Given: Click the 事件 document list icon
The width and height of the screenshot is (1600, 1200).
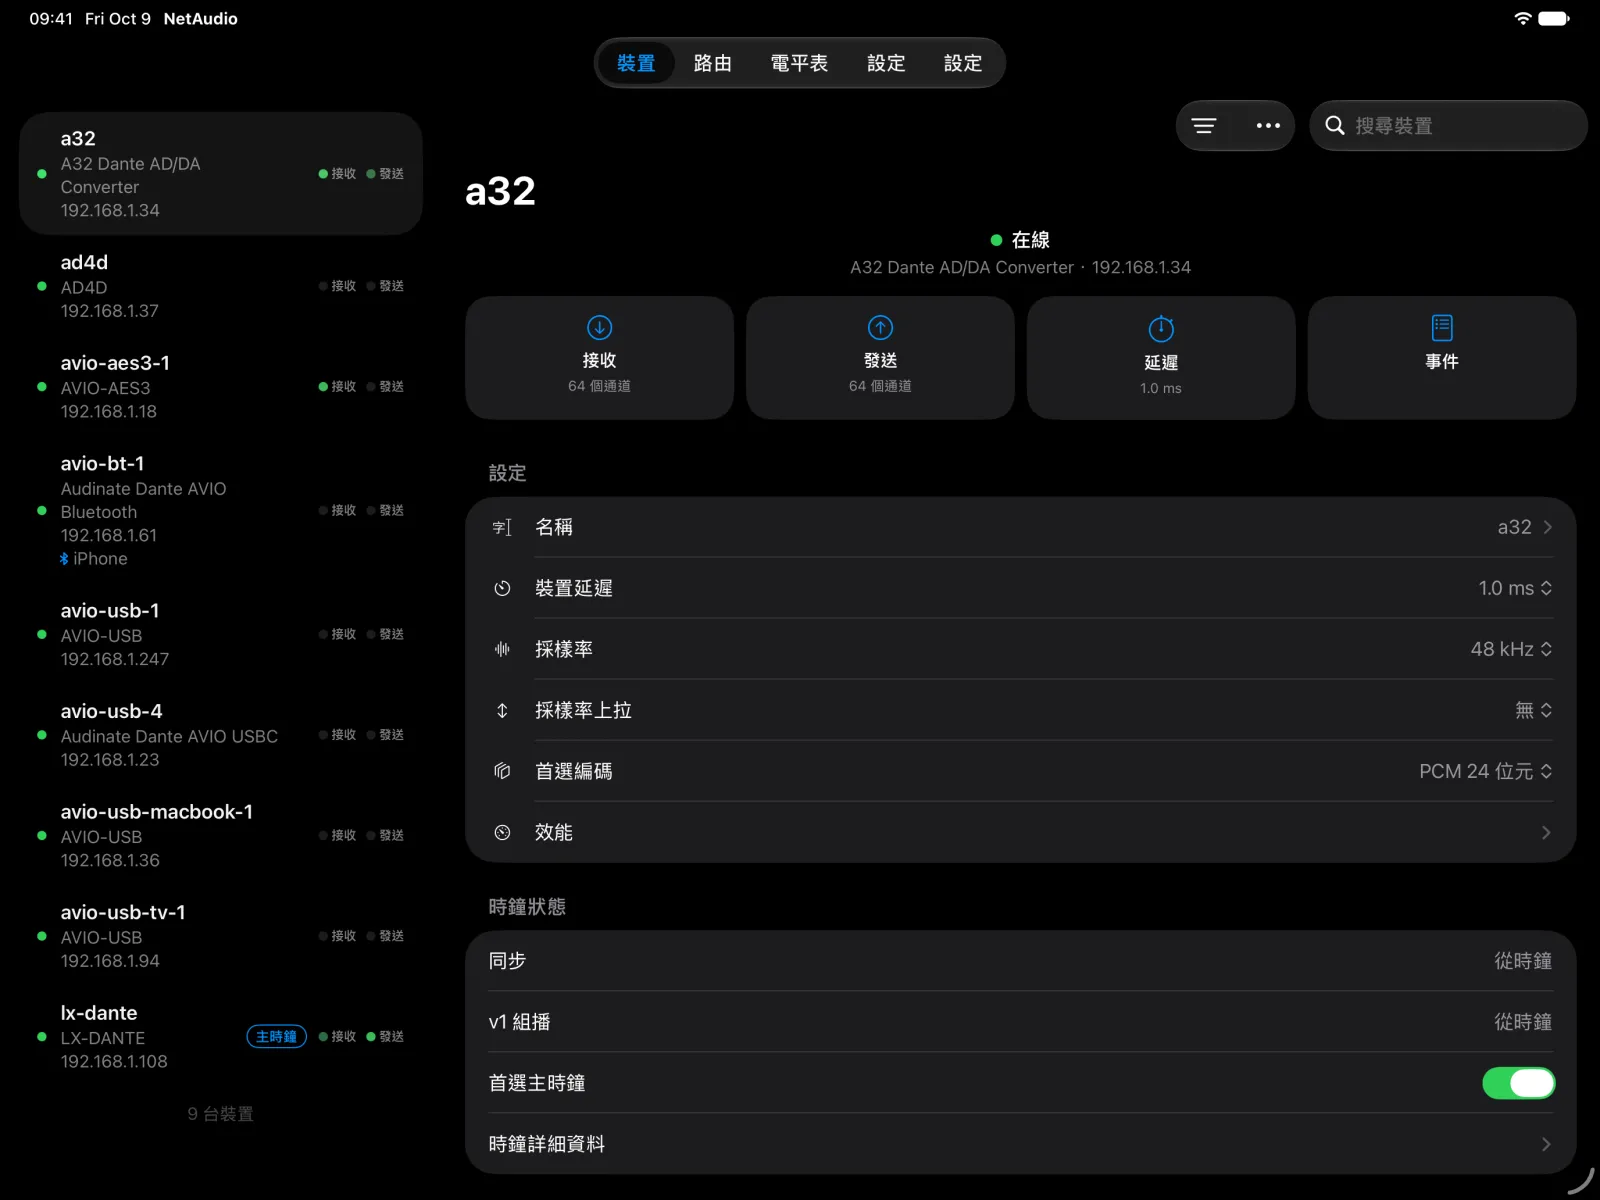Looking at the screenshot, I should click(x=1442, y=328).
